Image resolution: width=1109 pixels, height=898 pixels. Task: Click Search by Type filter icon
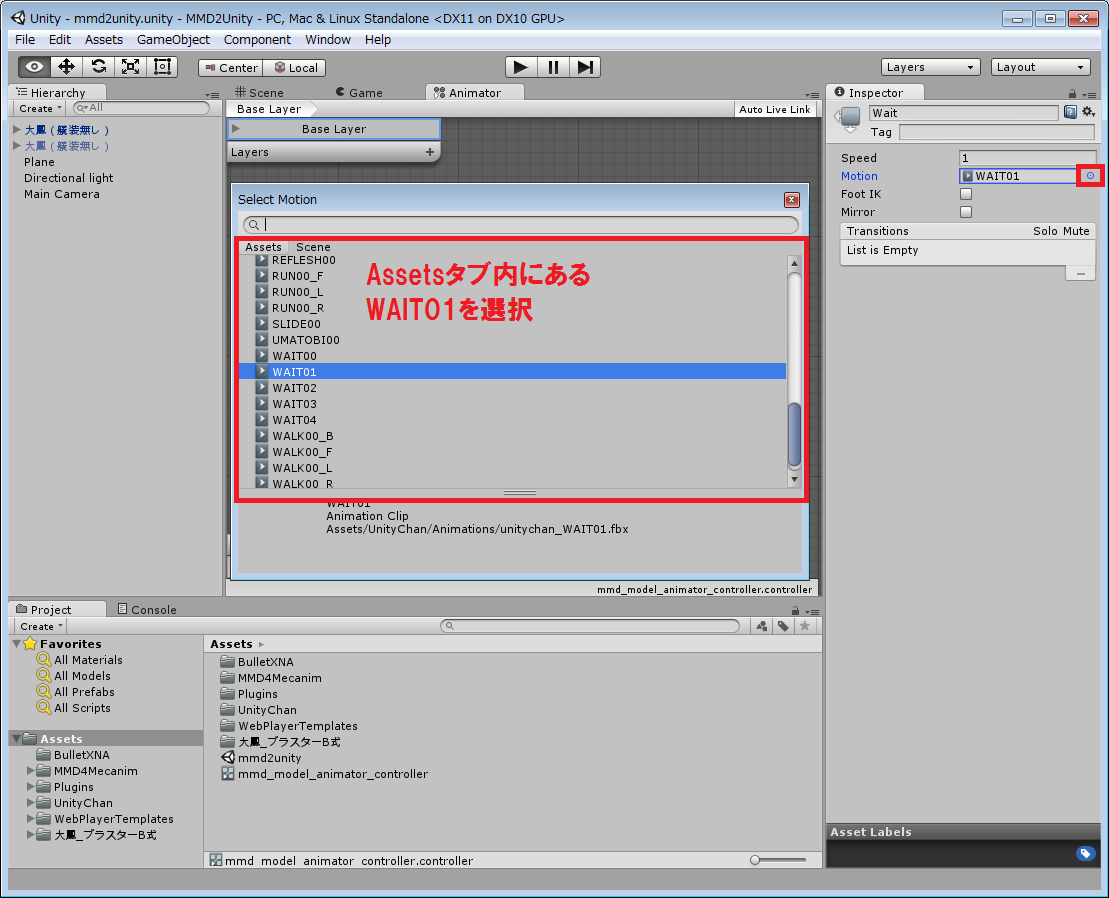761,626
